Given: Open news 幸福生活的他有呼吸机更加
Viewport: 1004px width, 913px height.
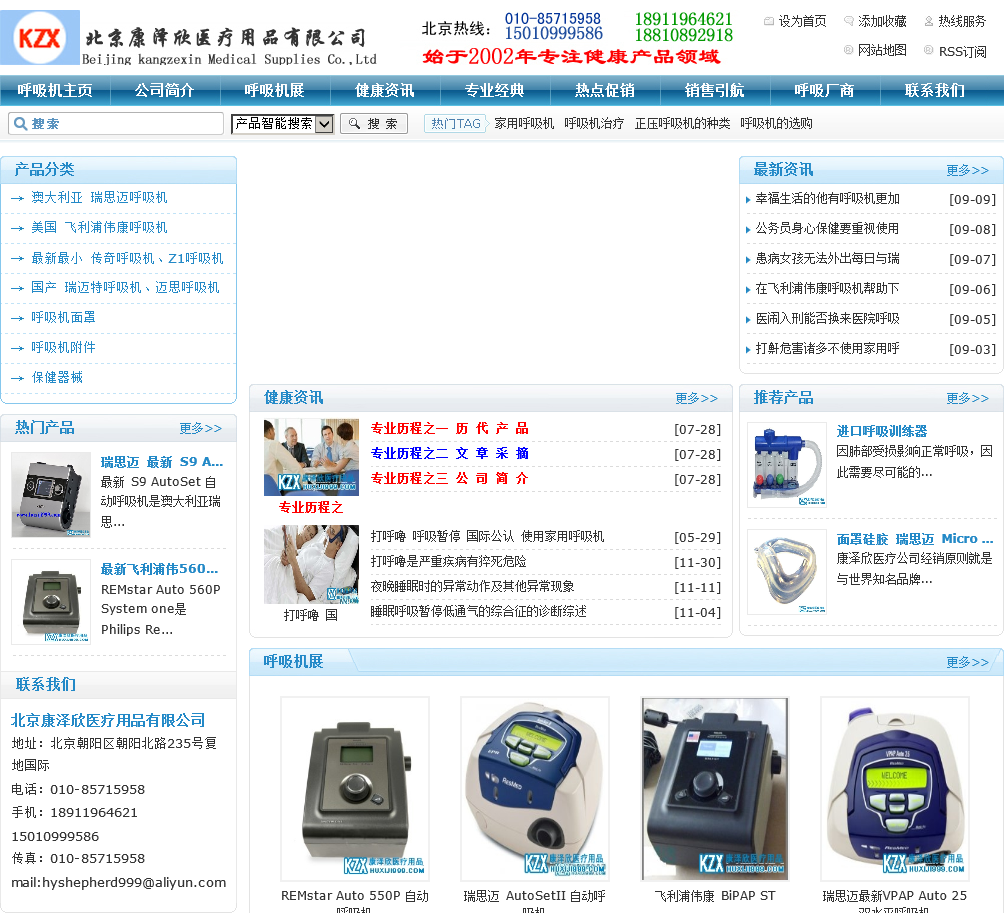Looking at the screenshot, I should 827,198.
